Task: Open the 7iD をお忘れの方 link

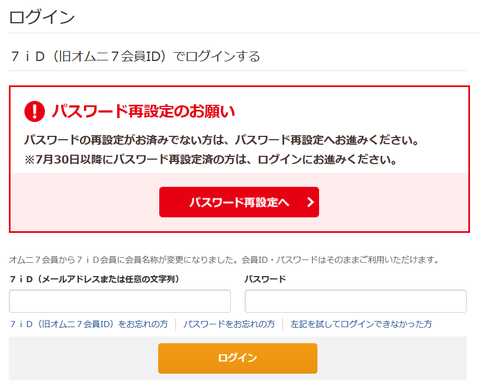Action: click(x=89, y=324)
